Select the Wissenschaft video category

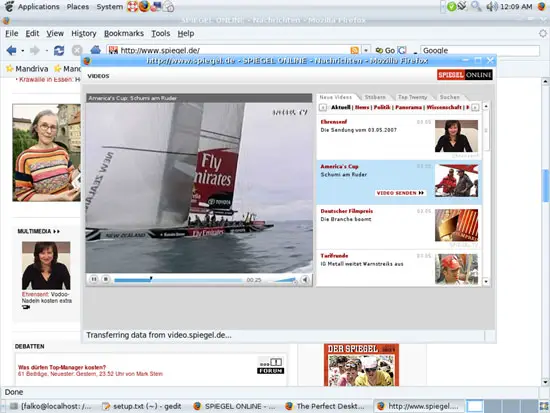pos(444,107)
